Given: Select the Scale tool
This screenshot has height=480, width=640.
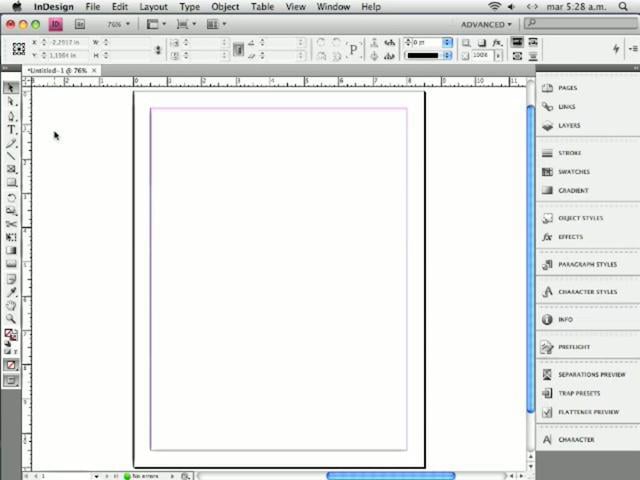Looking at the screenshot, I should (x=11, y=211).
